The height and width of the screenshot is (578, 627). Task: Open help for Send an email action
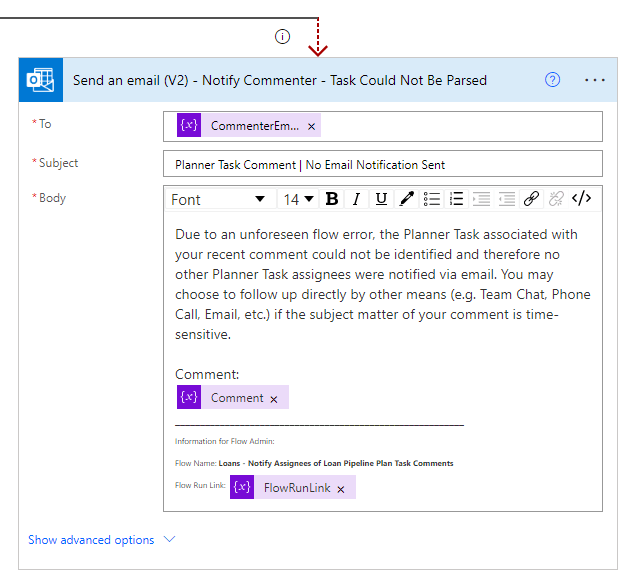coord(552,80)
